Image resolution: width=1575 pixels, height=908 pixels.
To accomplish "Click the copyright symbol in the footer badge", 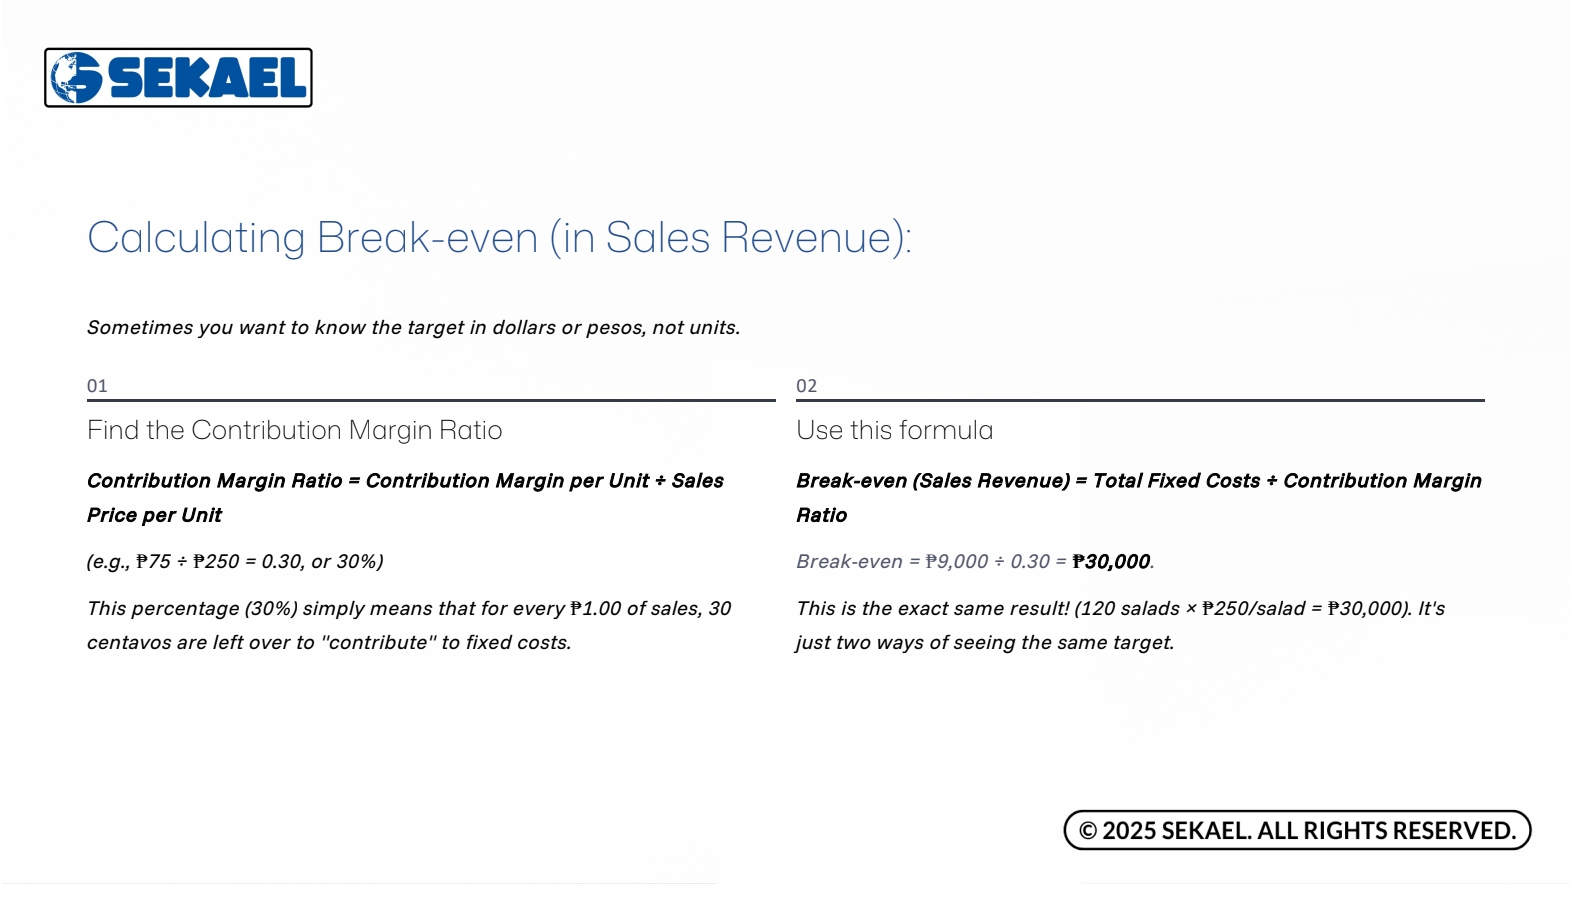I will coord(1088,831).
